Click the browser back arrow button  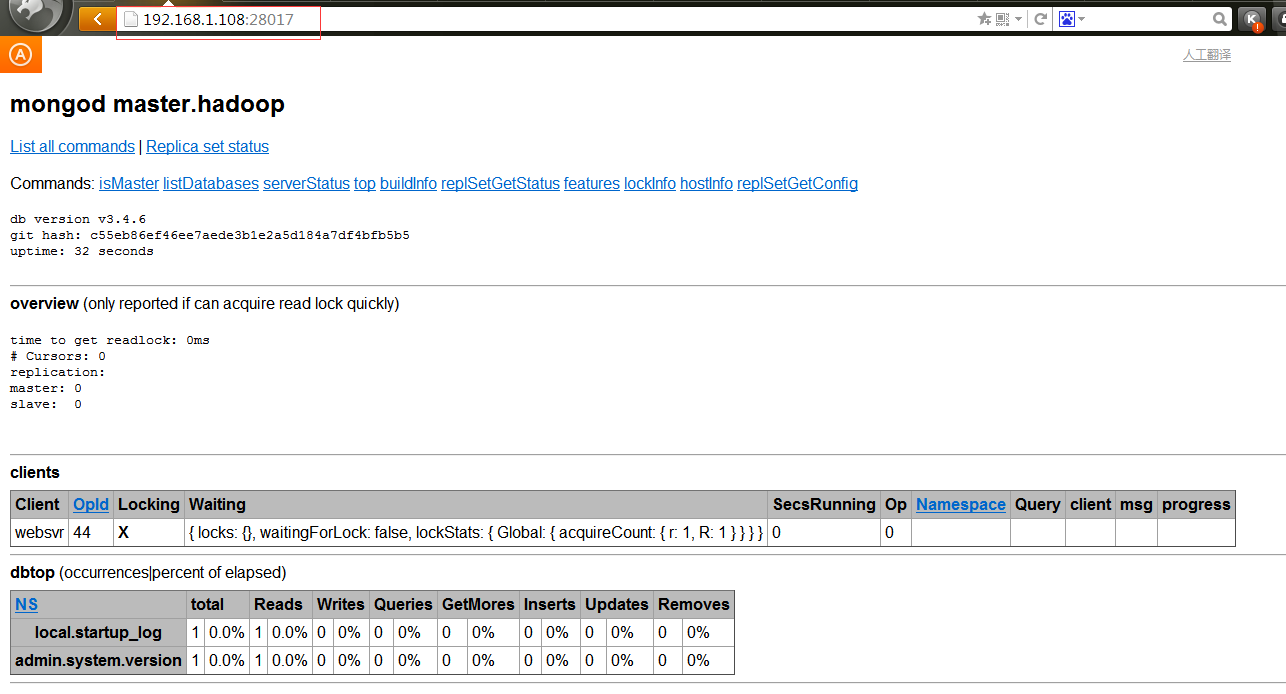coord(97,19)
